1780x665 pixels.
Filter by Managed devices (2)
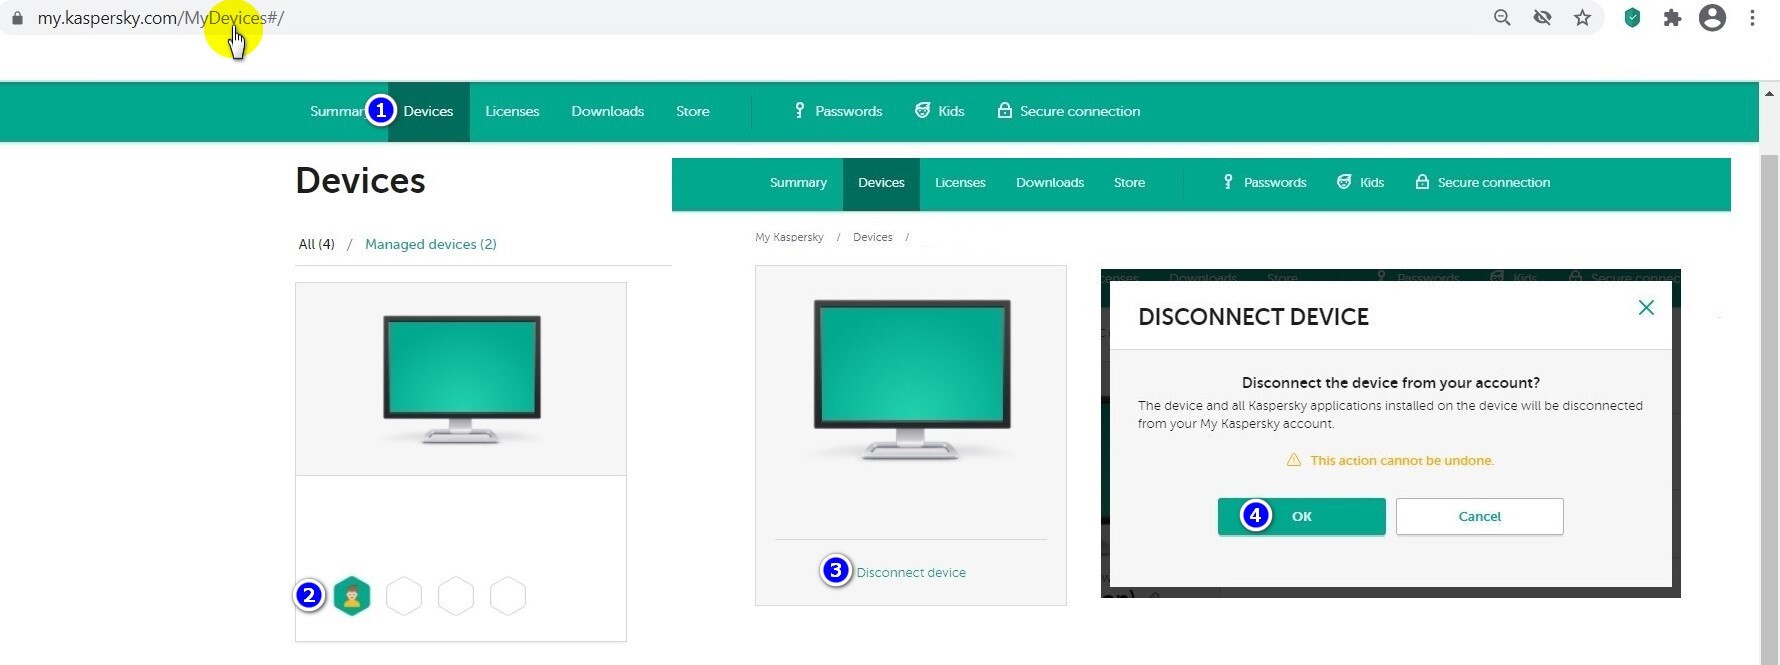(x=431, y=244)
